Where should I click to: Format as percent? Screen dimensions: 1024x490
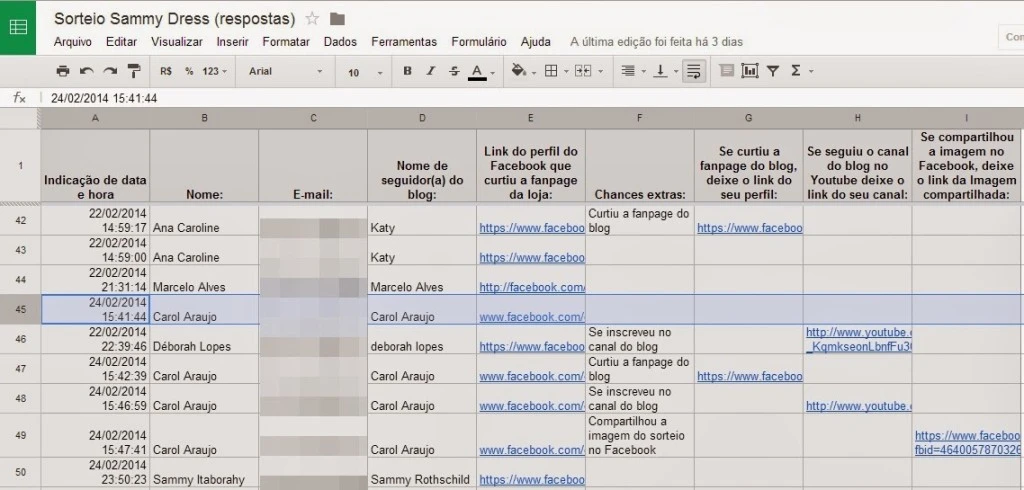click(x=189, y=71)
